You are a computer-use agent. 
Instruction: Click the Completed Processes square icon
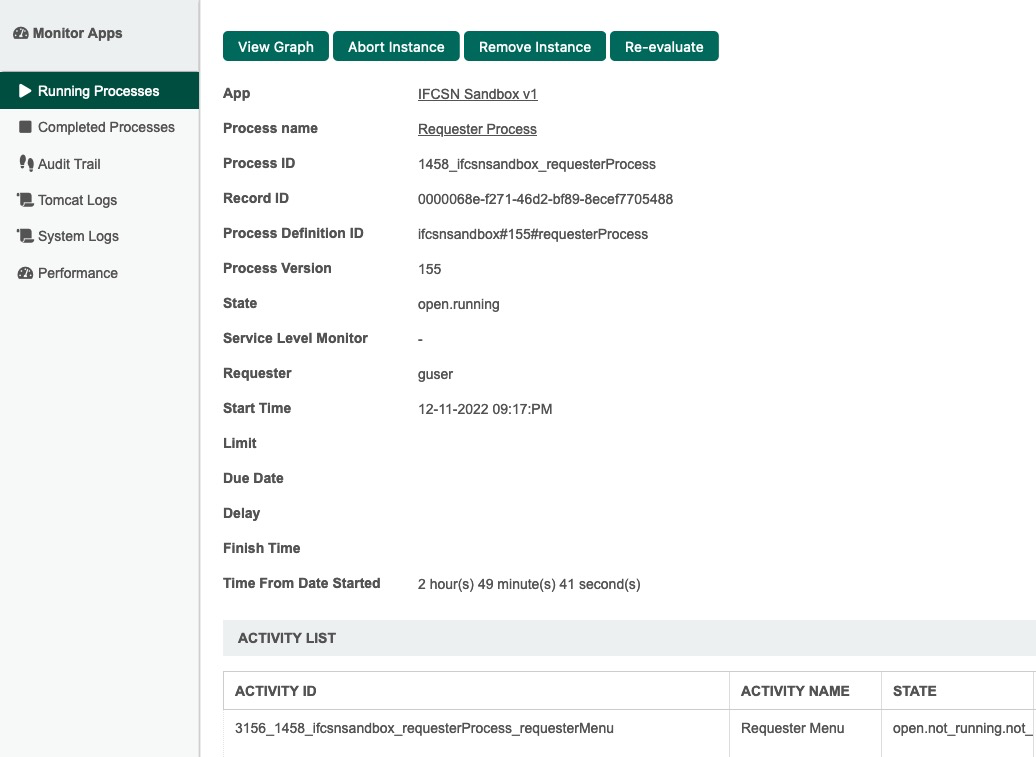coord(25,127)
